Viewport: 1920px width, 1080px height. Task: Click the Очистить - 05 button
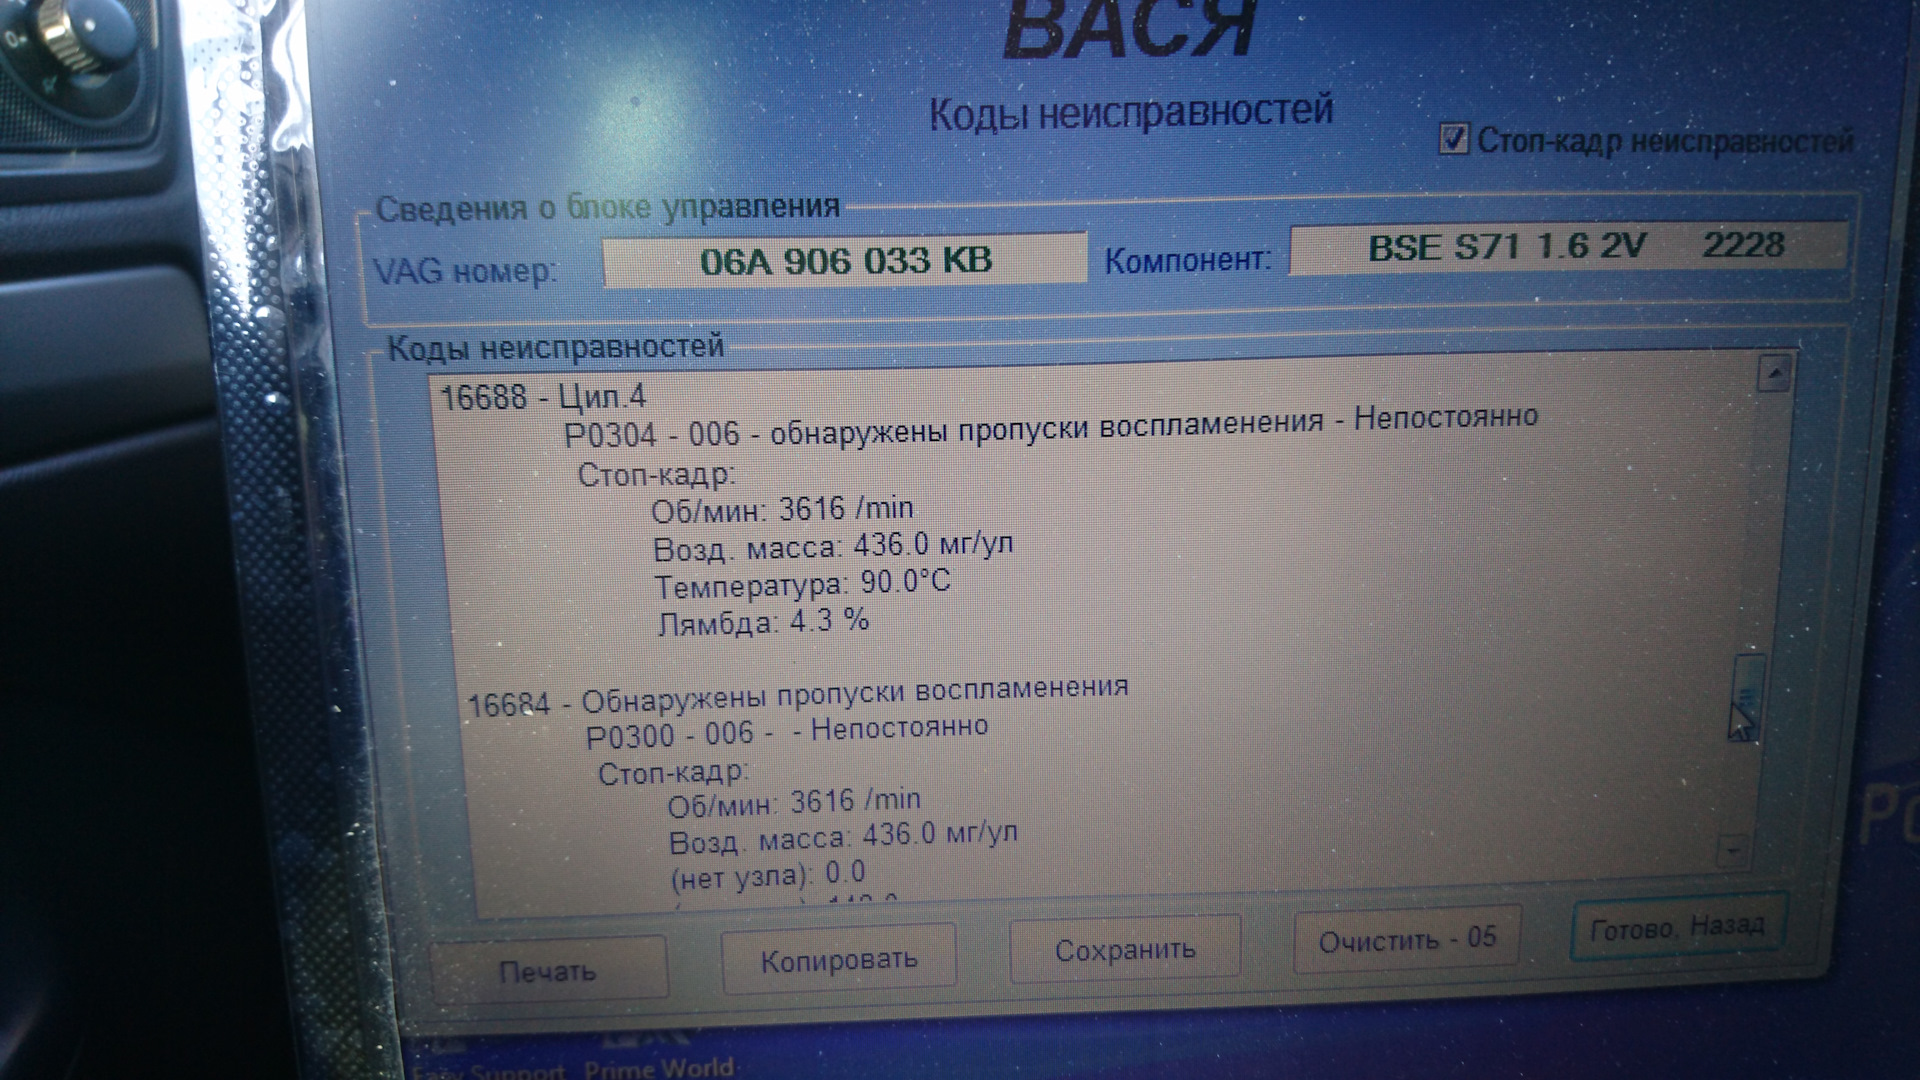[1407, 939]
